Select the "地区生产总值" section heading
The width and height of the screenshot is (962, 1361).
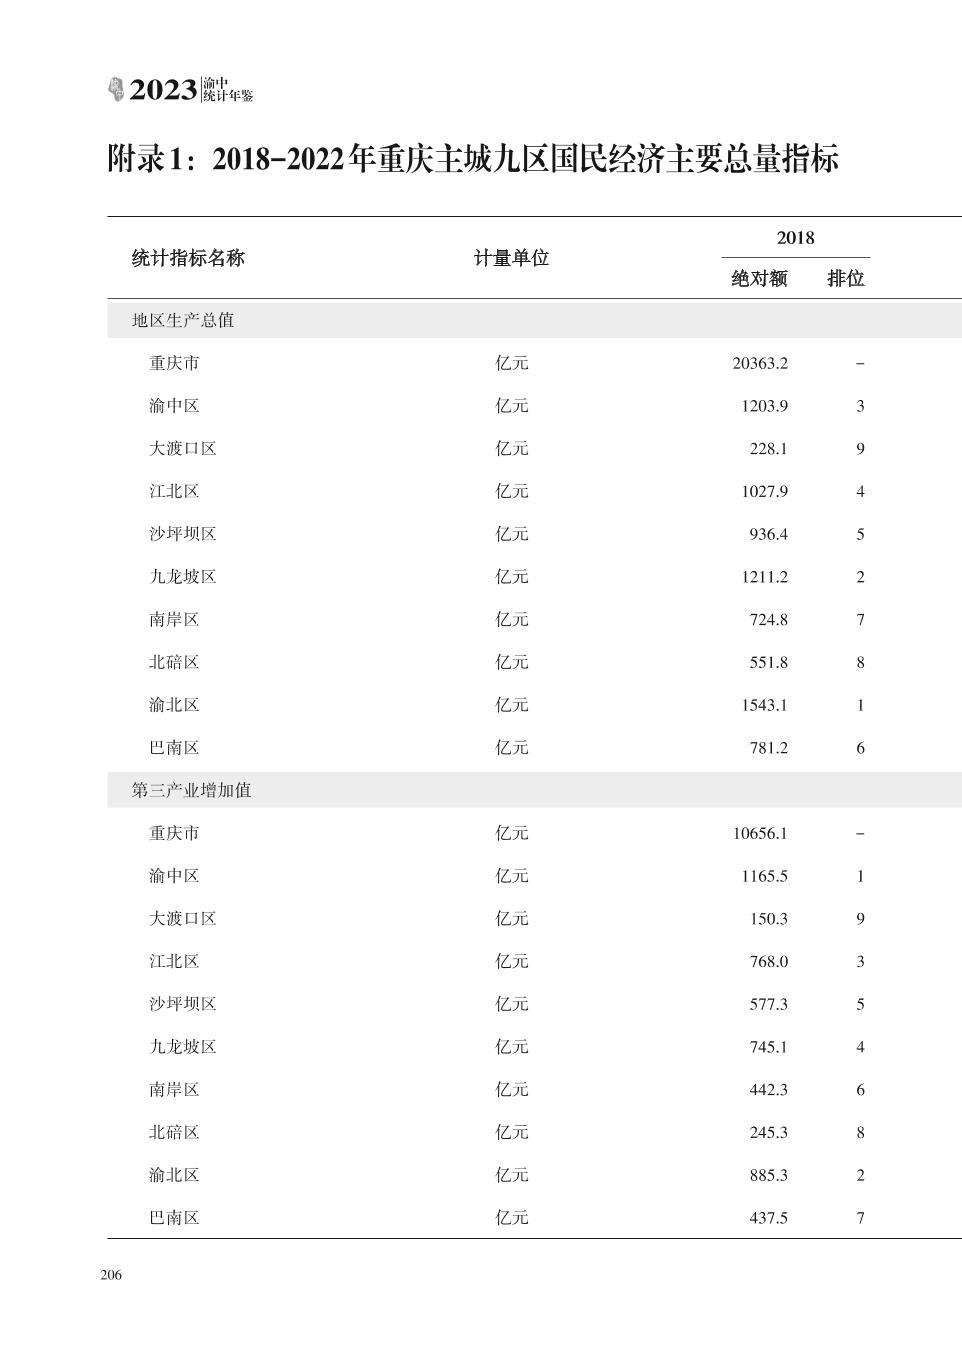tap(183, 321)
